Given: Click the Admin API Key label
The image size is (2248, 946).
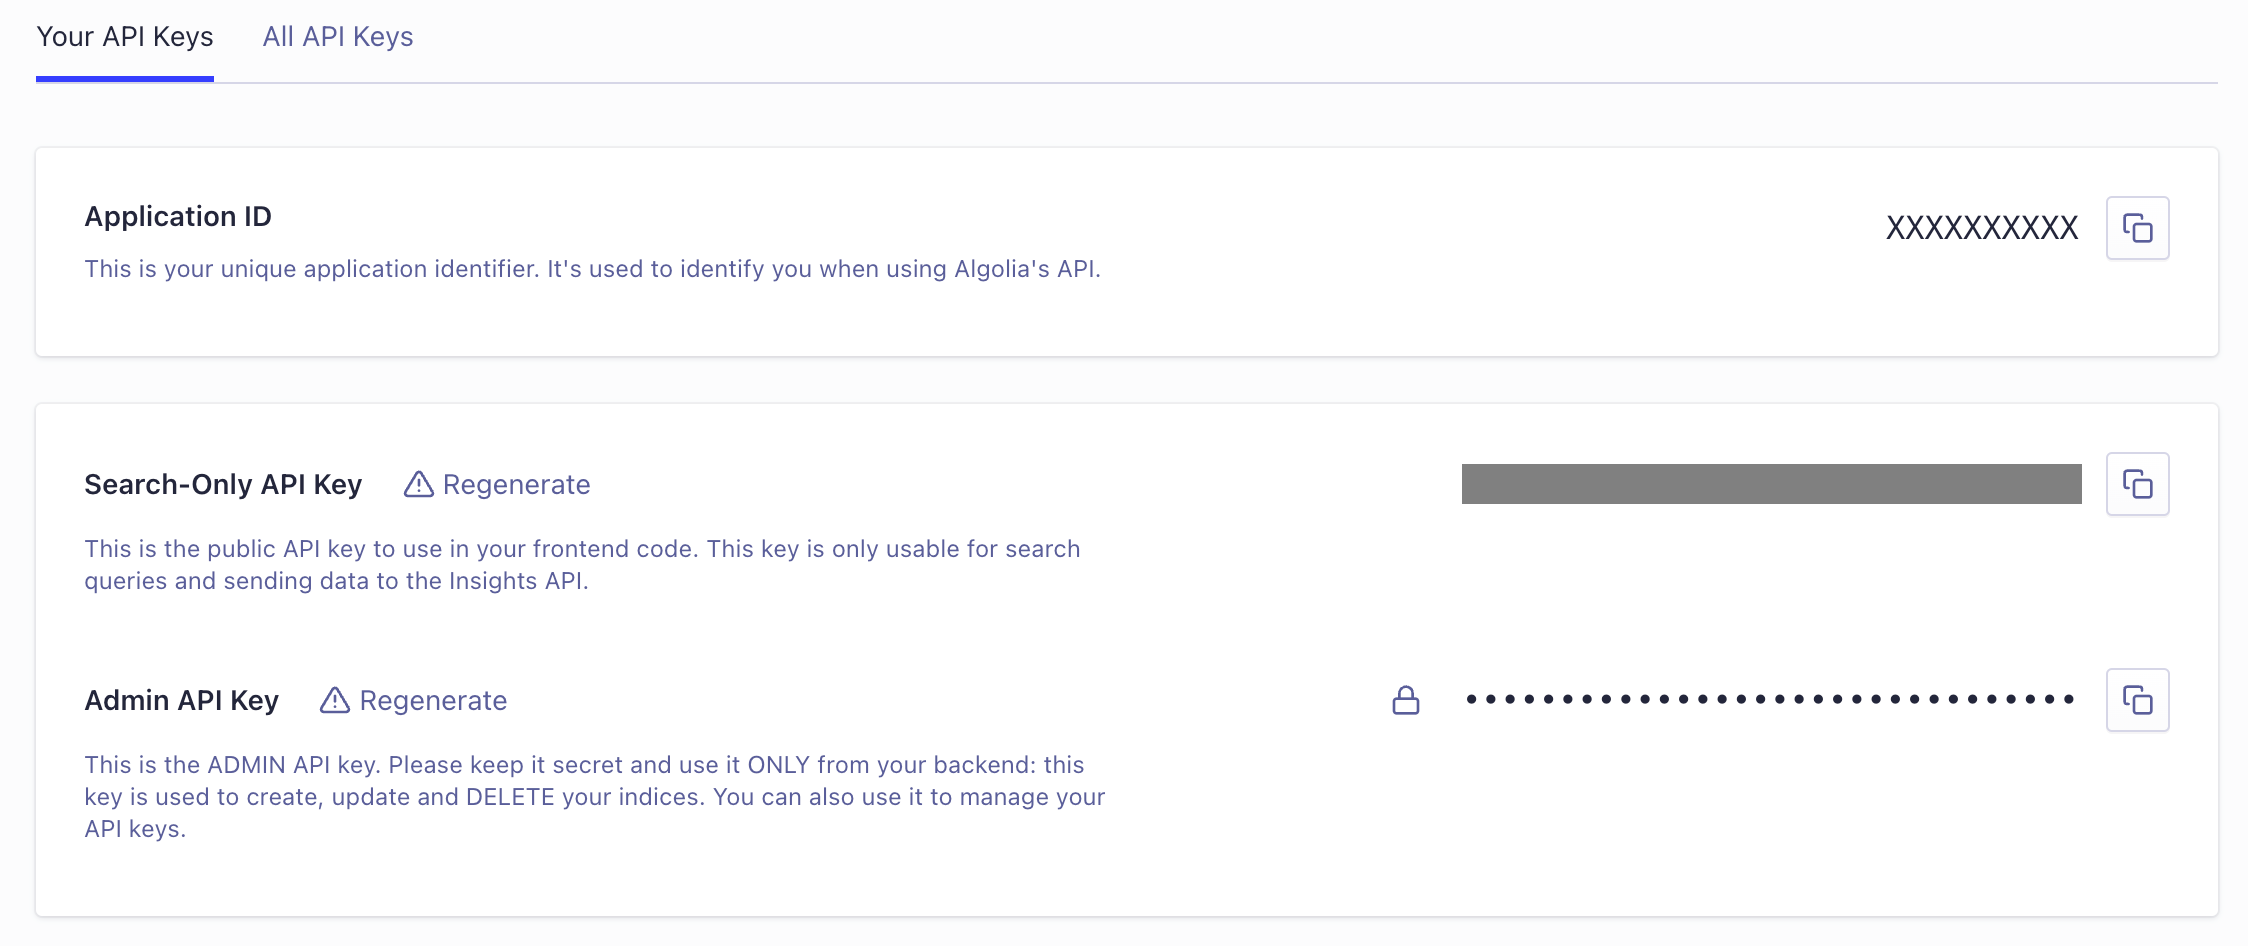Looking at the screenshot, I should point(181,700).
